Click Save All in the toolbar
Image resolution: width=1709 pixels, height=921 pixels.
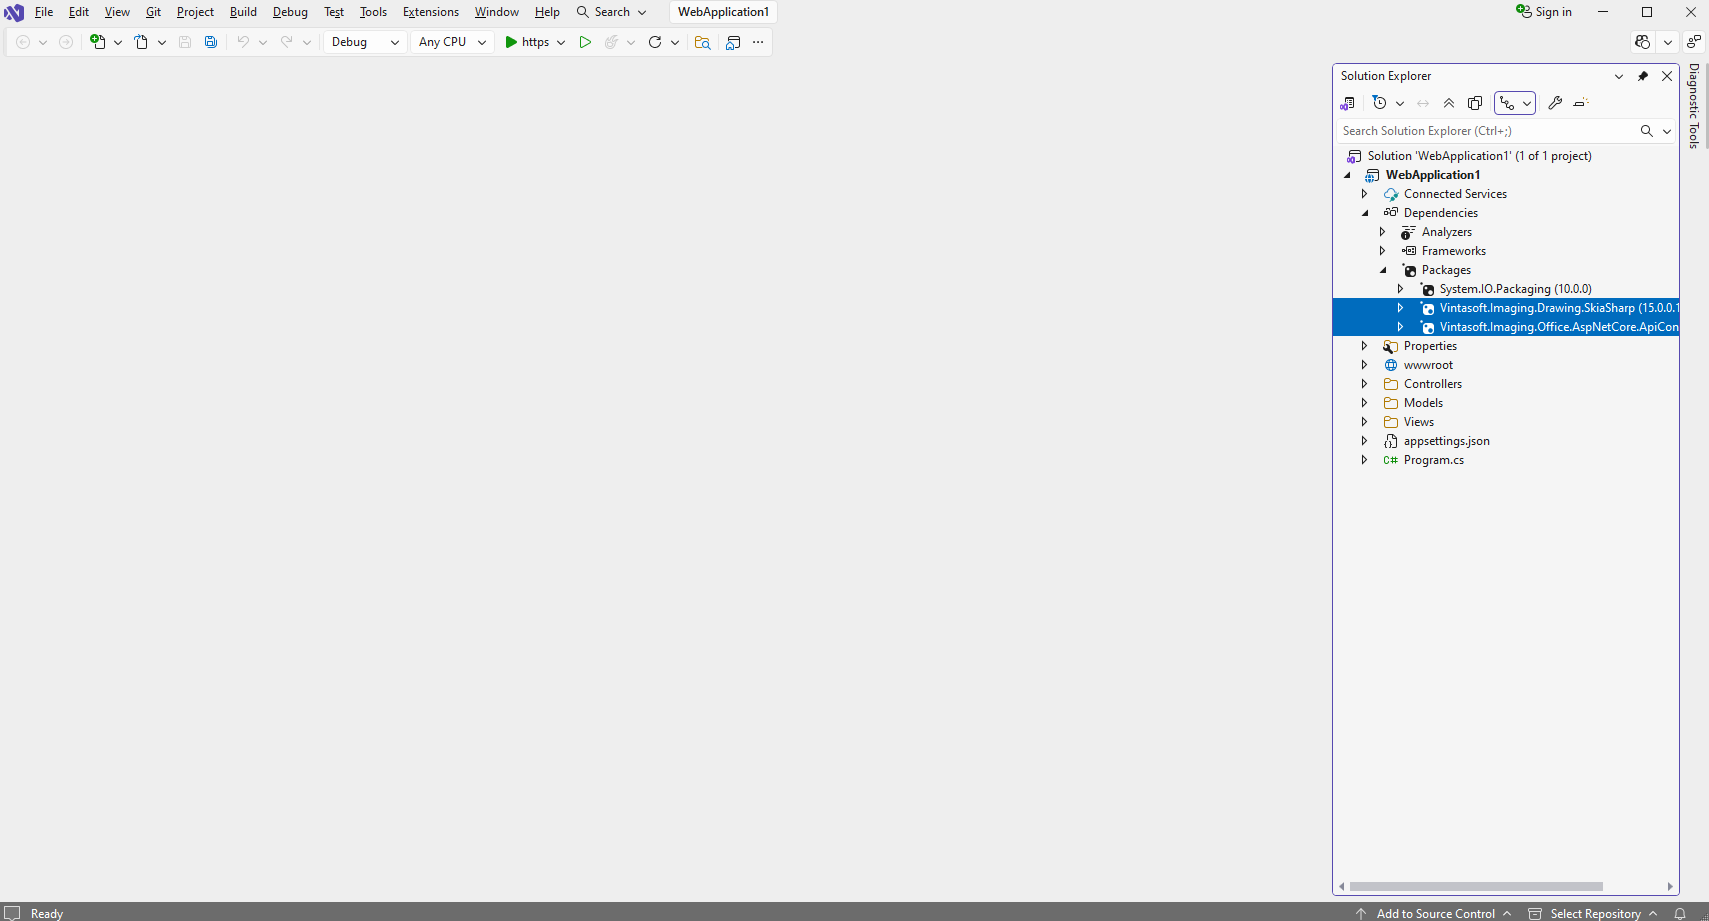(x=211, y=42)
